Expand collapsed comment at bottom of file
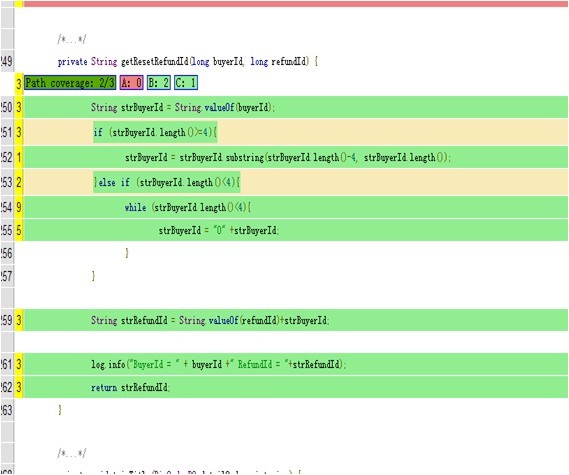 [72, 453]
